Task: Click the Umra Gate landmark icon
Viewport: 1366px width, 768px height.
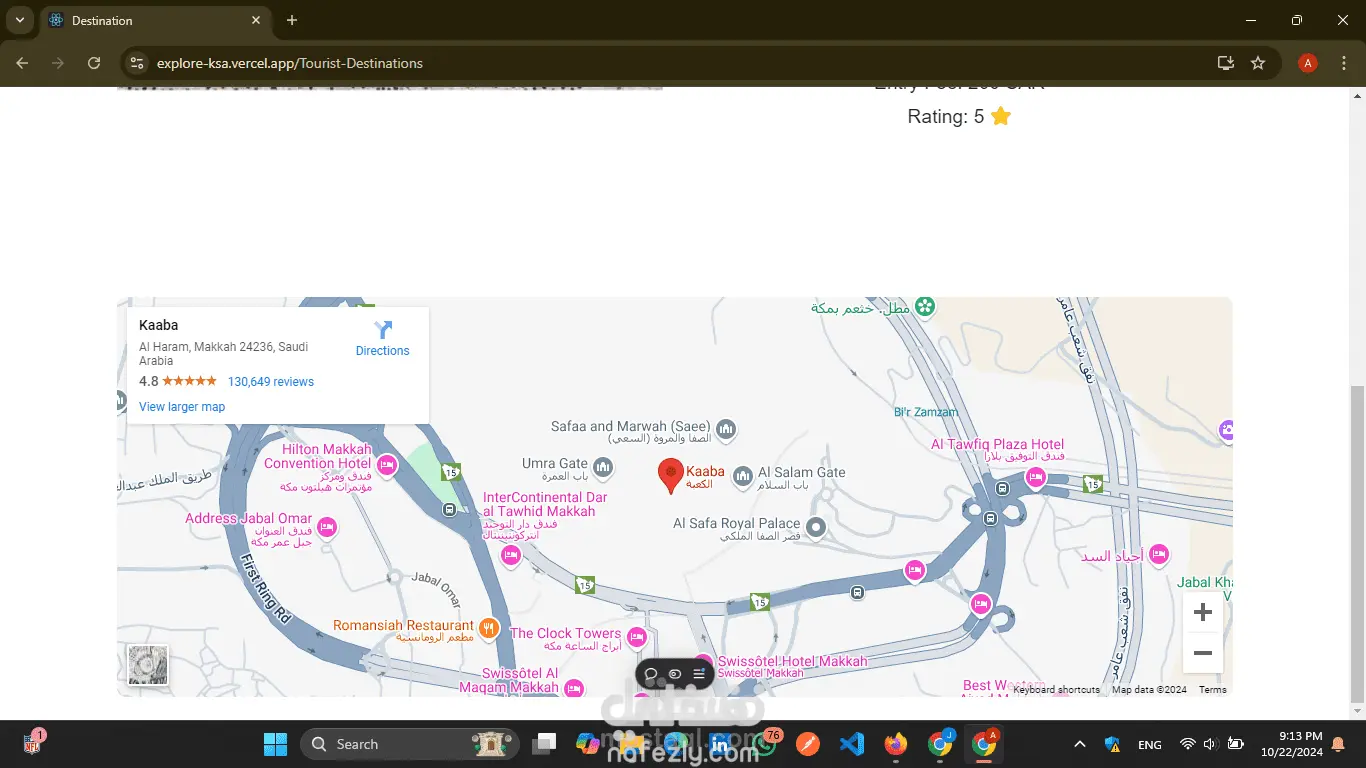Action: pyautogui.click(x=603, y=467)
